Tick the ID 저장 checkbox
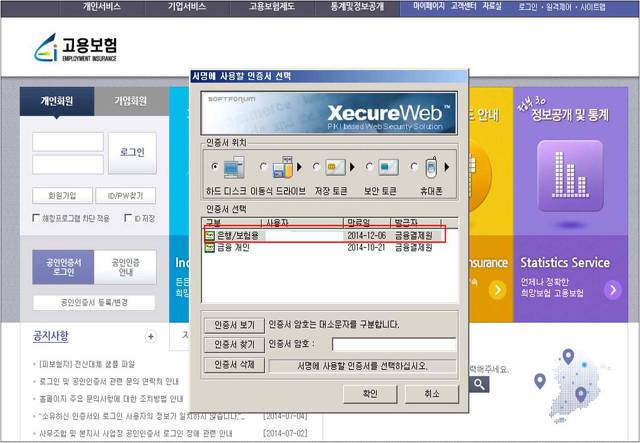Viewport: 640px width, 443px height. click(x=128, y=218)
